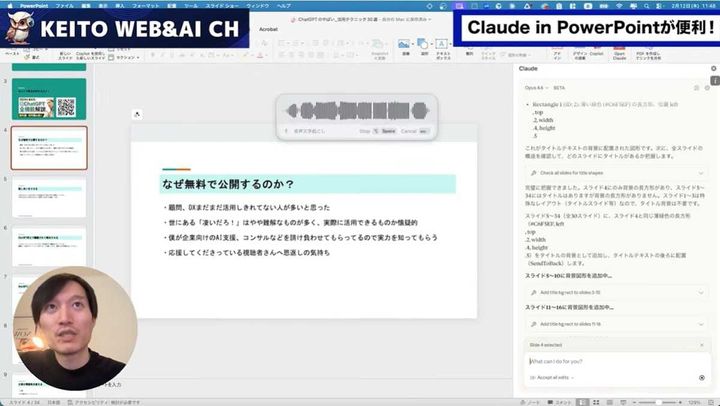Expand 'Check all slides for title shapes' step
This screenshot has height=406, width=720.
[616, 173]
